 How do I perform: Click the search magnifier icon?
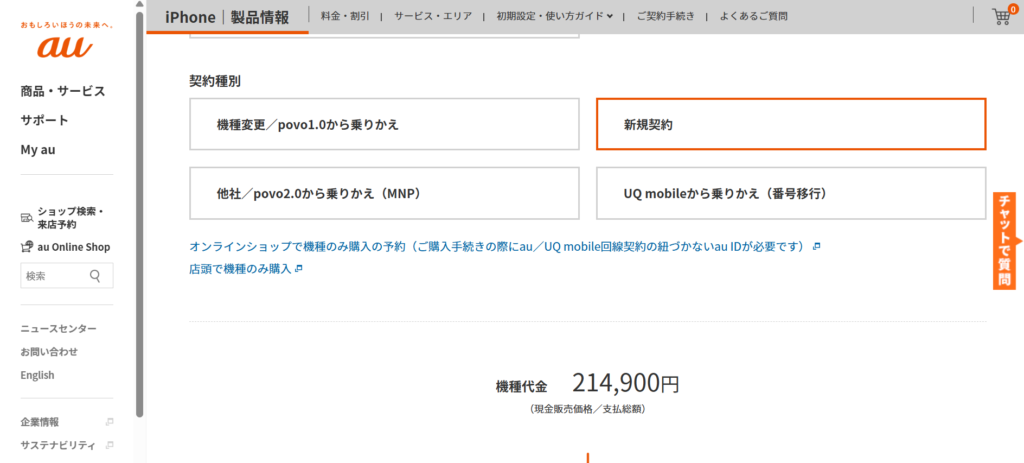click(x=96, y=276)
